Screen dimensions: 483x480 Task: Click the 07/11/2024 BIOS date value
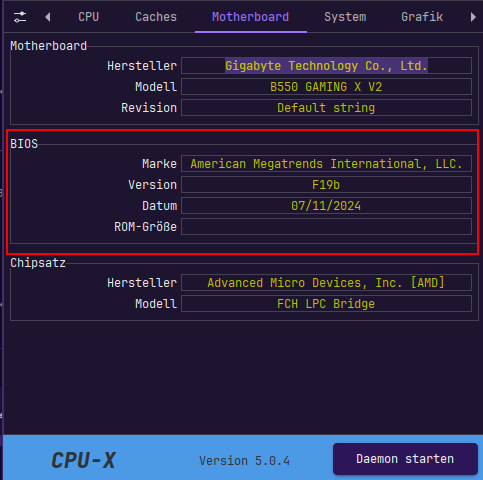[x=326, y=206]
